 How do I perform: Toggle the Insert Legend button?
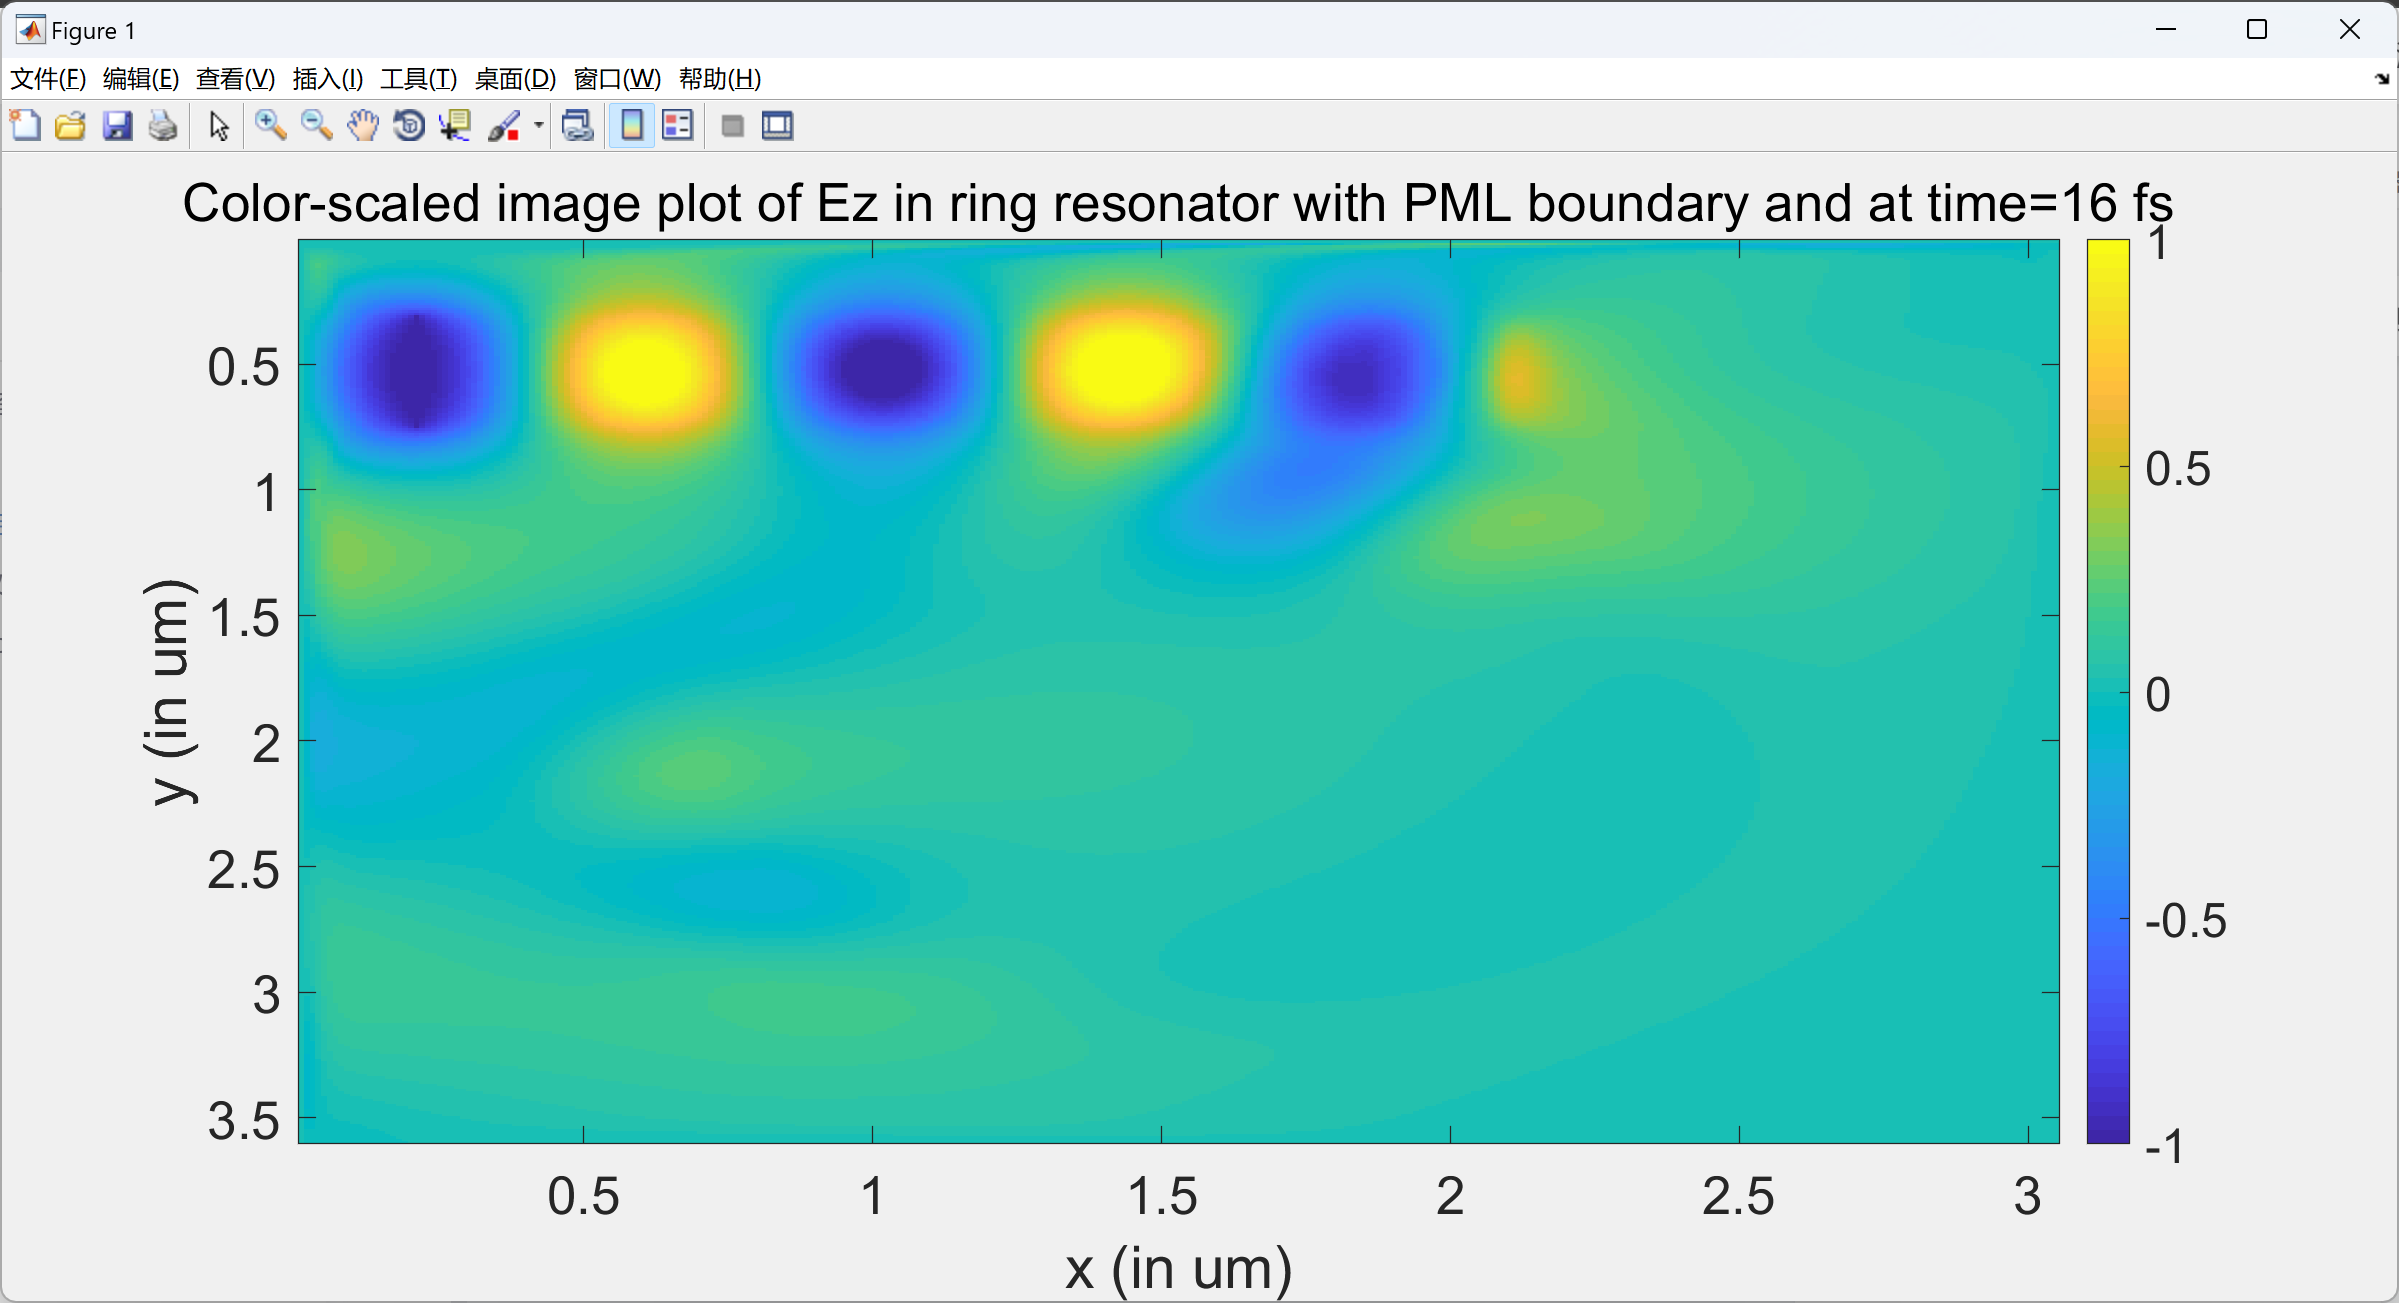pos(678,126)
